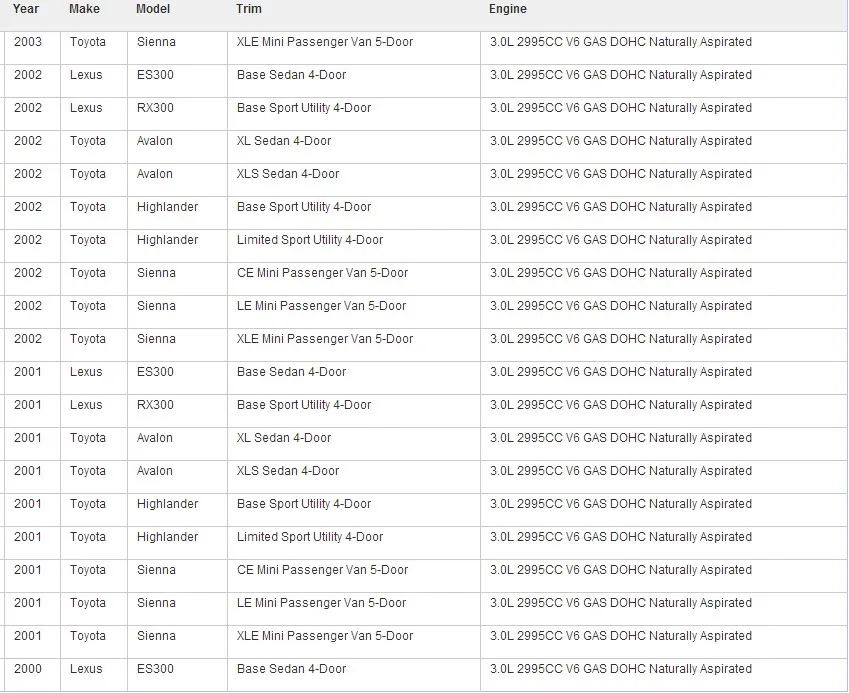Screen dimensions: 849x693
Task: Select XL Sedan 4-Door in the 2002 row
Action: pos(284,141)
